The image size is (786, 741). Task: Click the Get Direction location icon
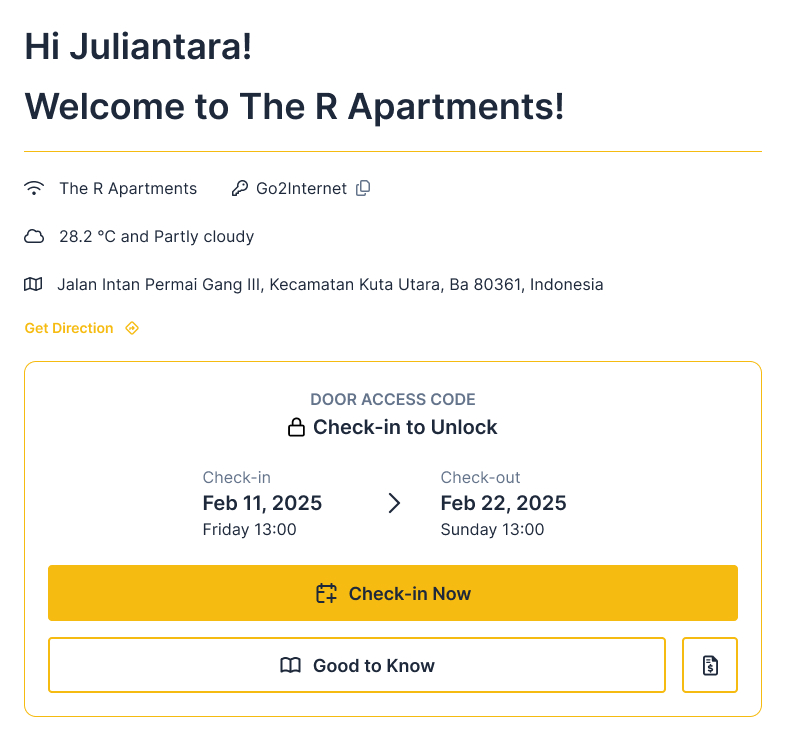click(x=131, y=328)
